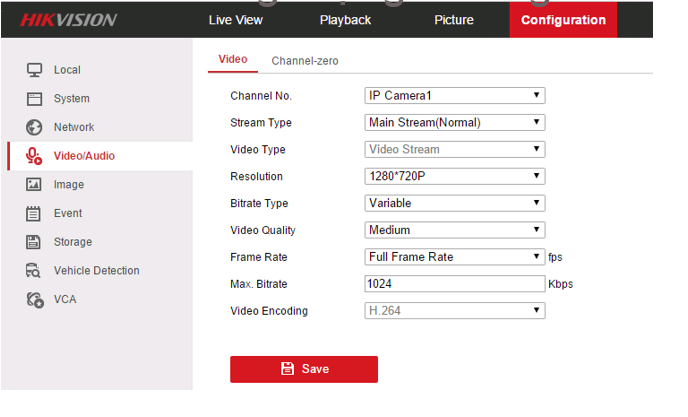688x417 pixels.
Task: Save the video settings
Action: click(304, 369)
